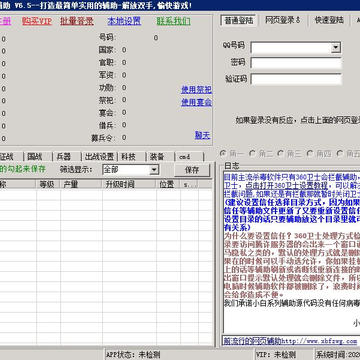Click the 联系我们 link
This screenshot has width=360, height=360.
pos(173,21)
